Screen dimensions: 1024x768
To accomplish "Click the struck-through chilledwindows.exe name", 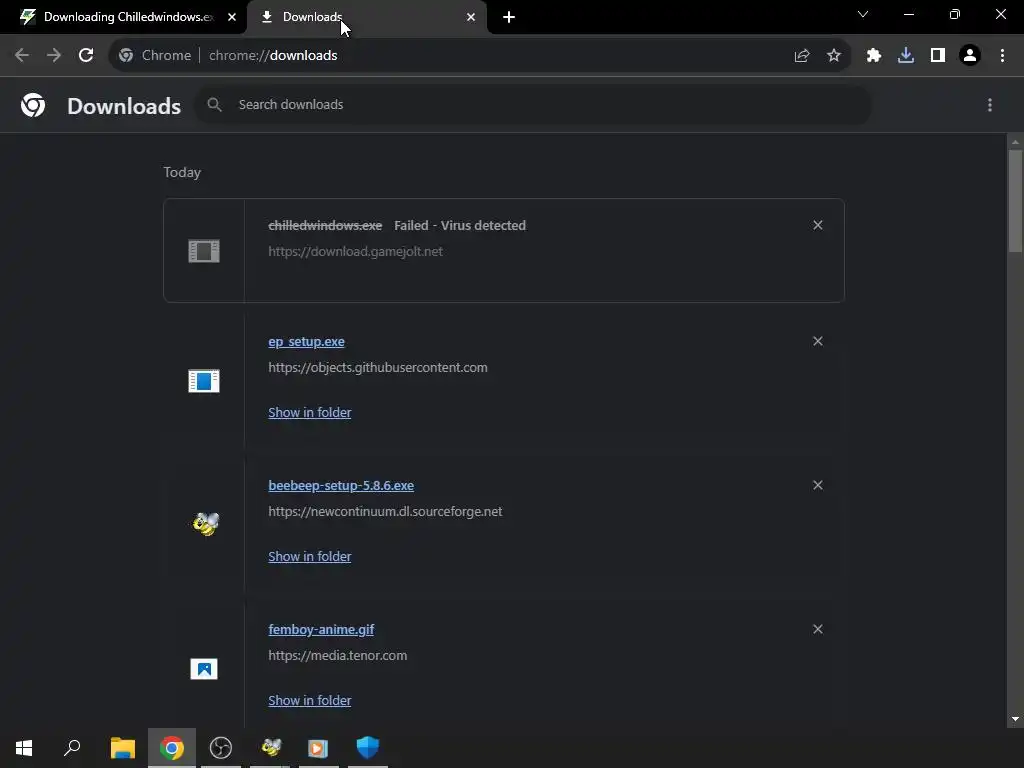I will [325, 225].
